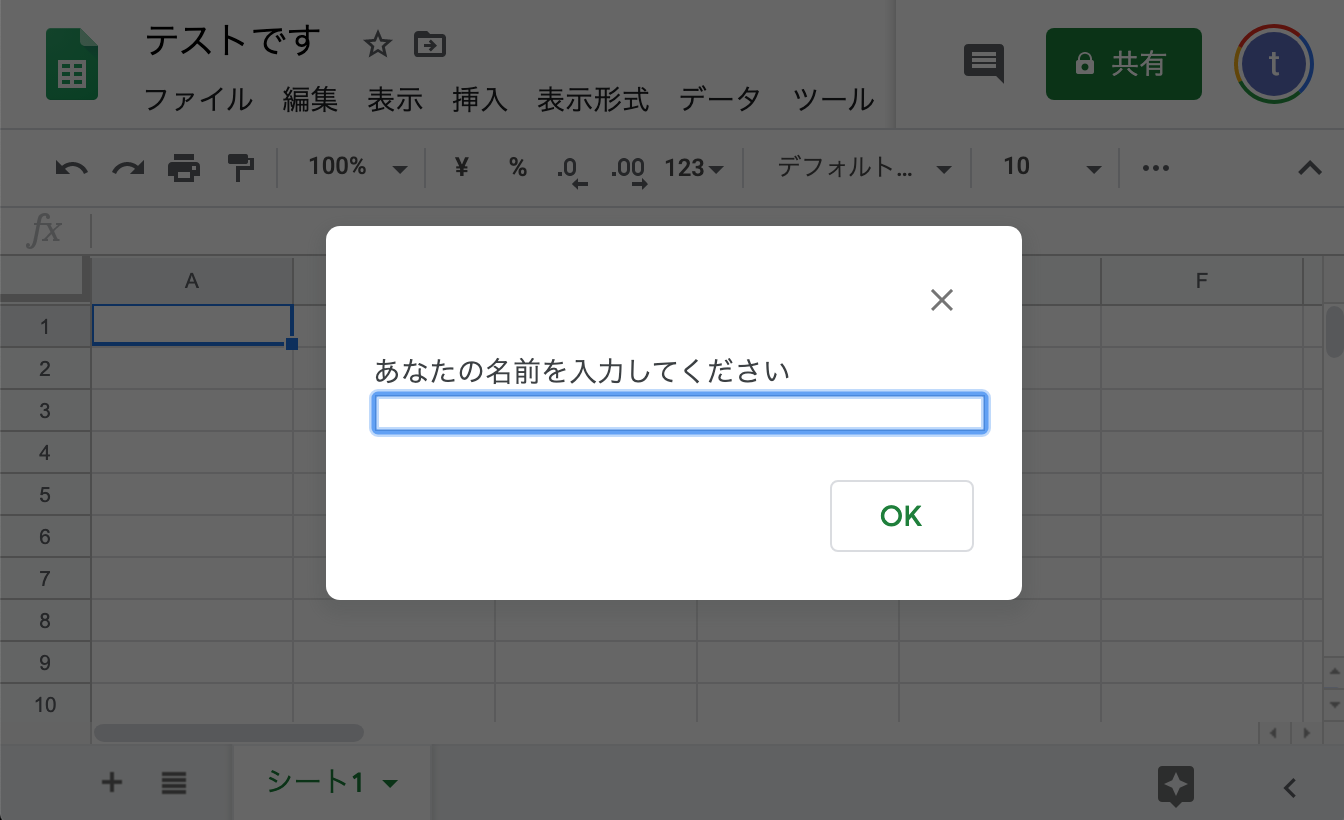Star the テストです spreadsheet

(377, 44)
